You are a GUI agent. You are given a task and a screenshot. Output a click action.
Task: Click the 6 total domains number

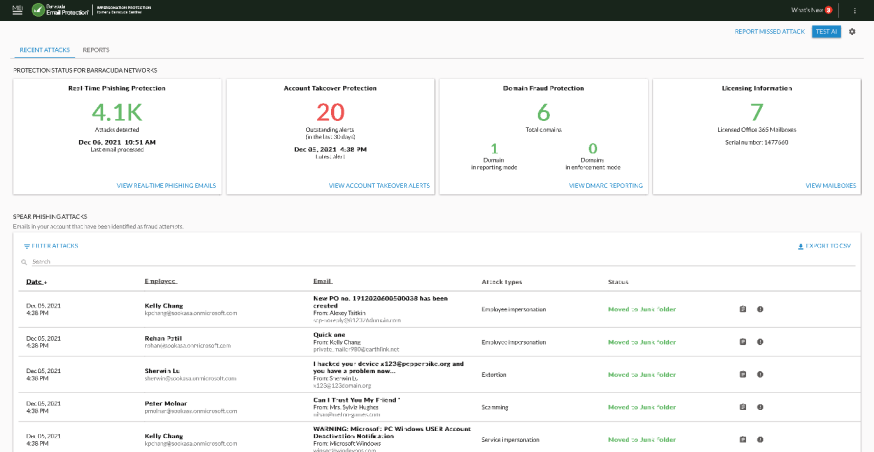543,113
